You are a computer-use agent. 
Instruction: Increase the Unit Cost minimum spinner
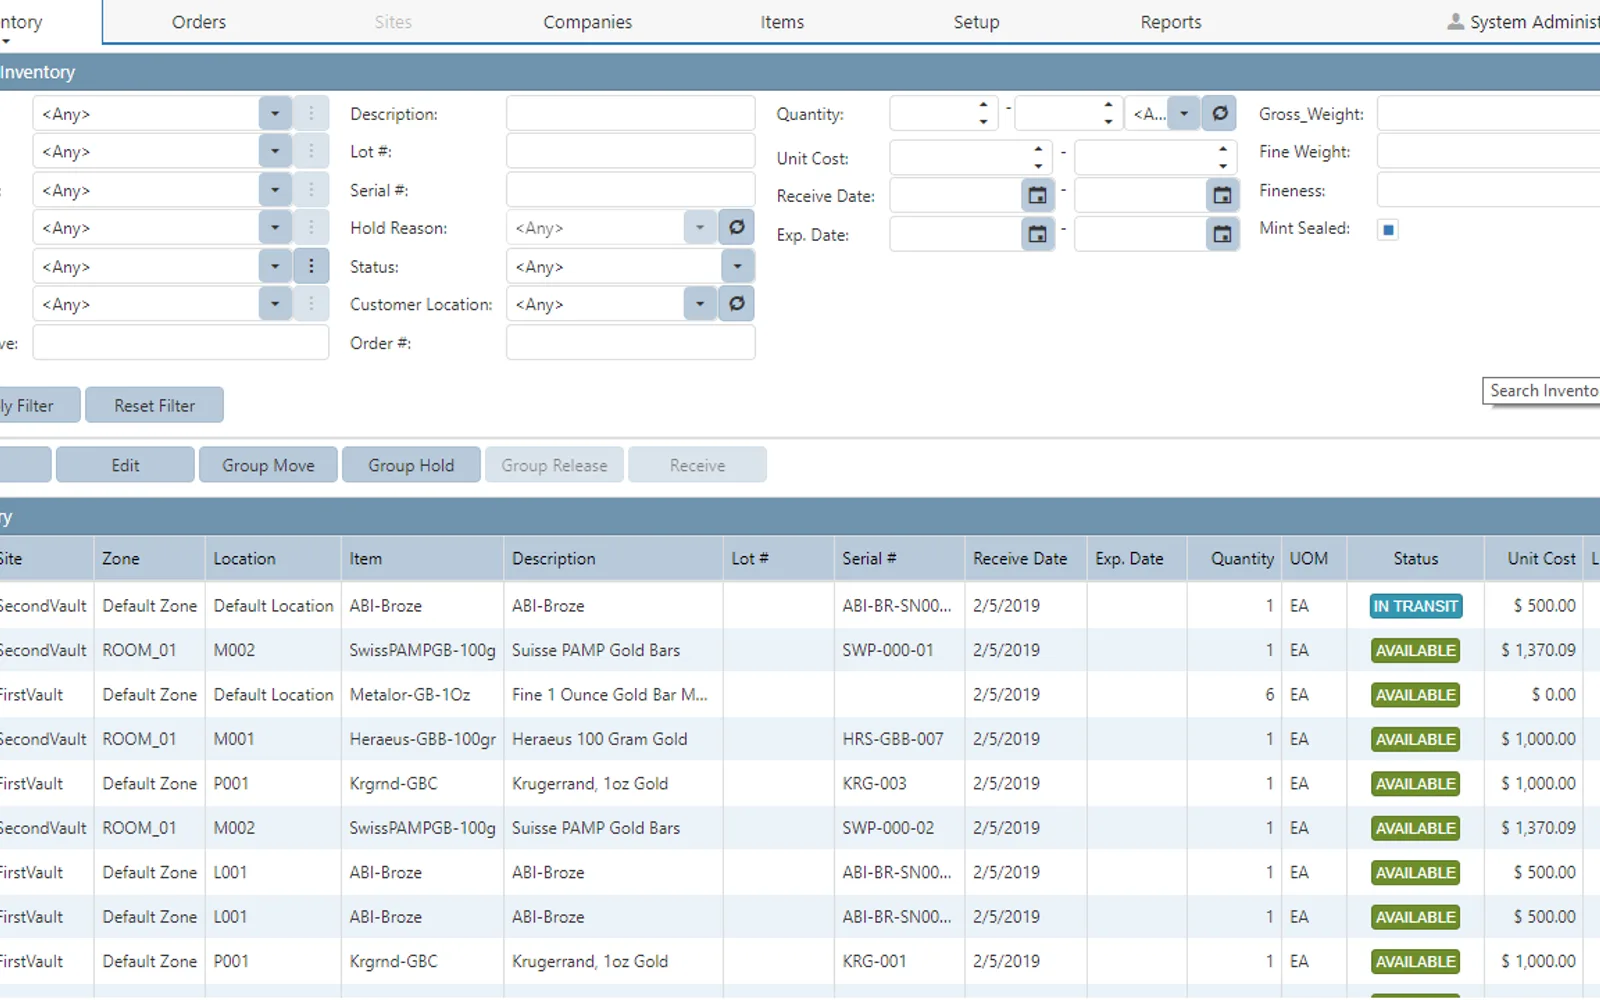click(1038, 149)
